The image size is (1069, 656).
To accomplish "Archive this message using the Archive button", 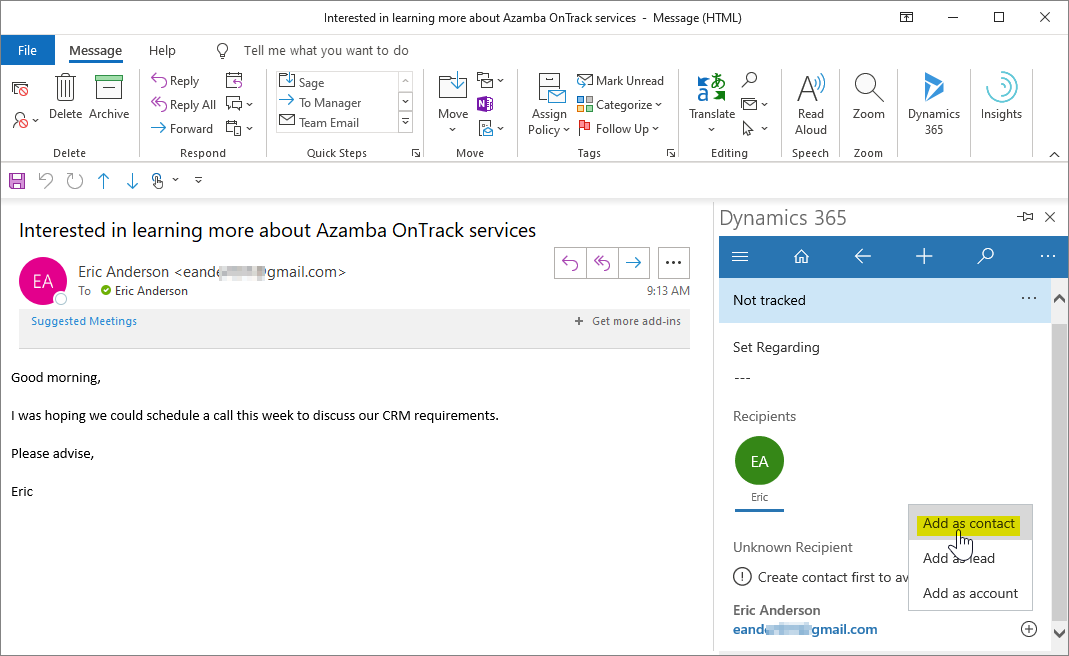I will (x=108, y=97).
